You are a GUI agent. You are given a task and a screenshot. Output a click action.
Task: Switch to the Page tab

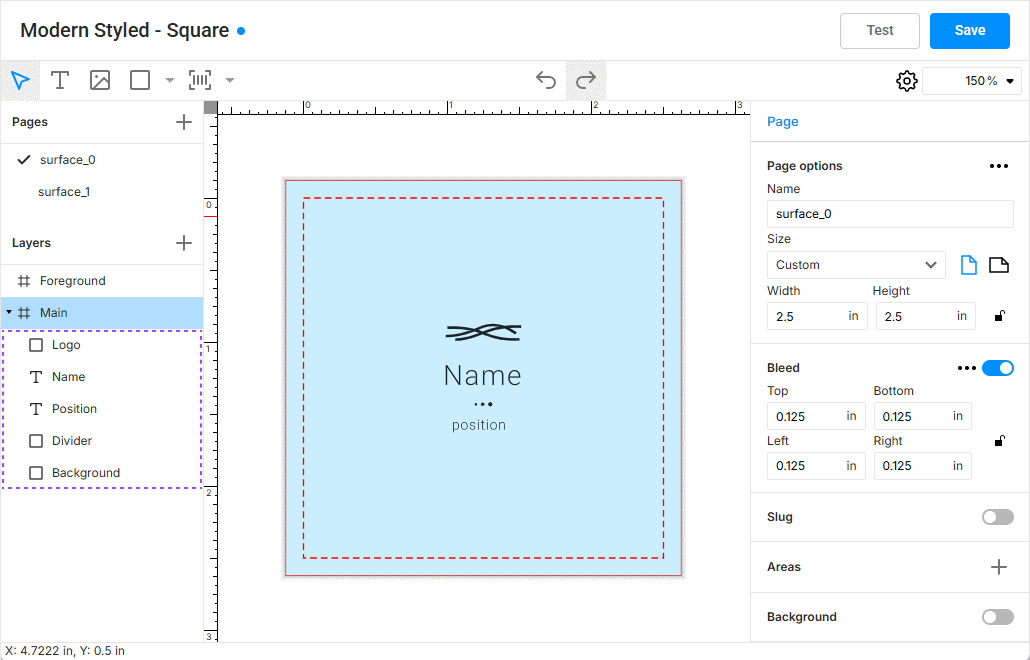[x=782, y=121]
